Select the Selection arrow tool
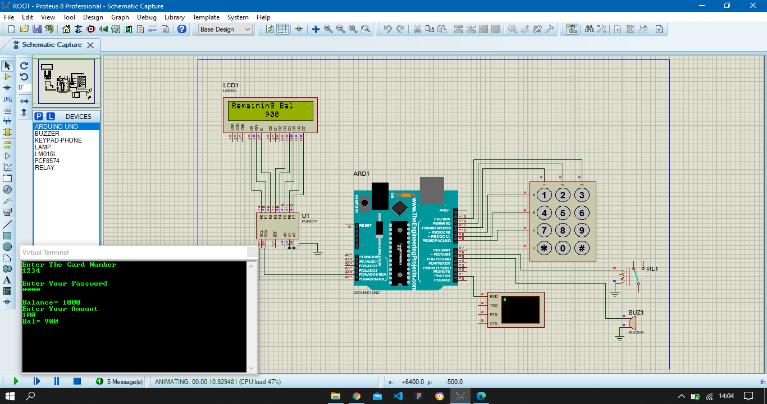The height and width of the screenshot is (404, 767). click(8, 65)
